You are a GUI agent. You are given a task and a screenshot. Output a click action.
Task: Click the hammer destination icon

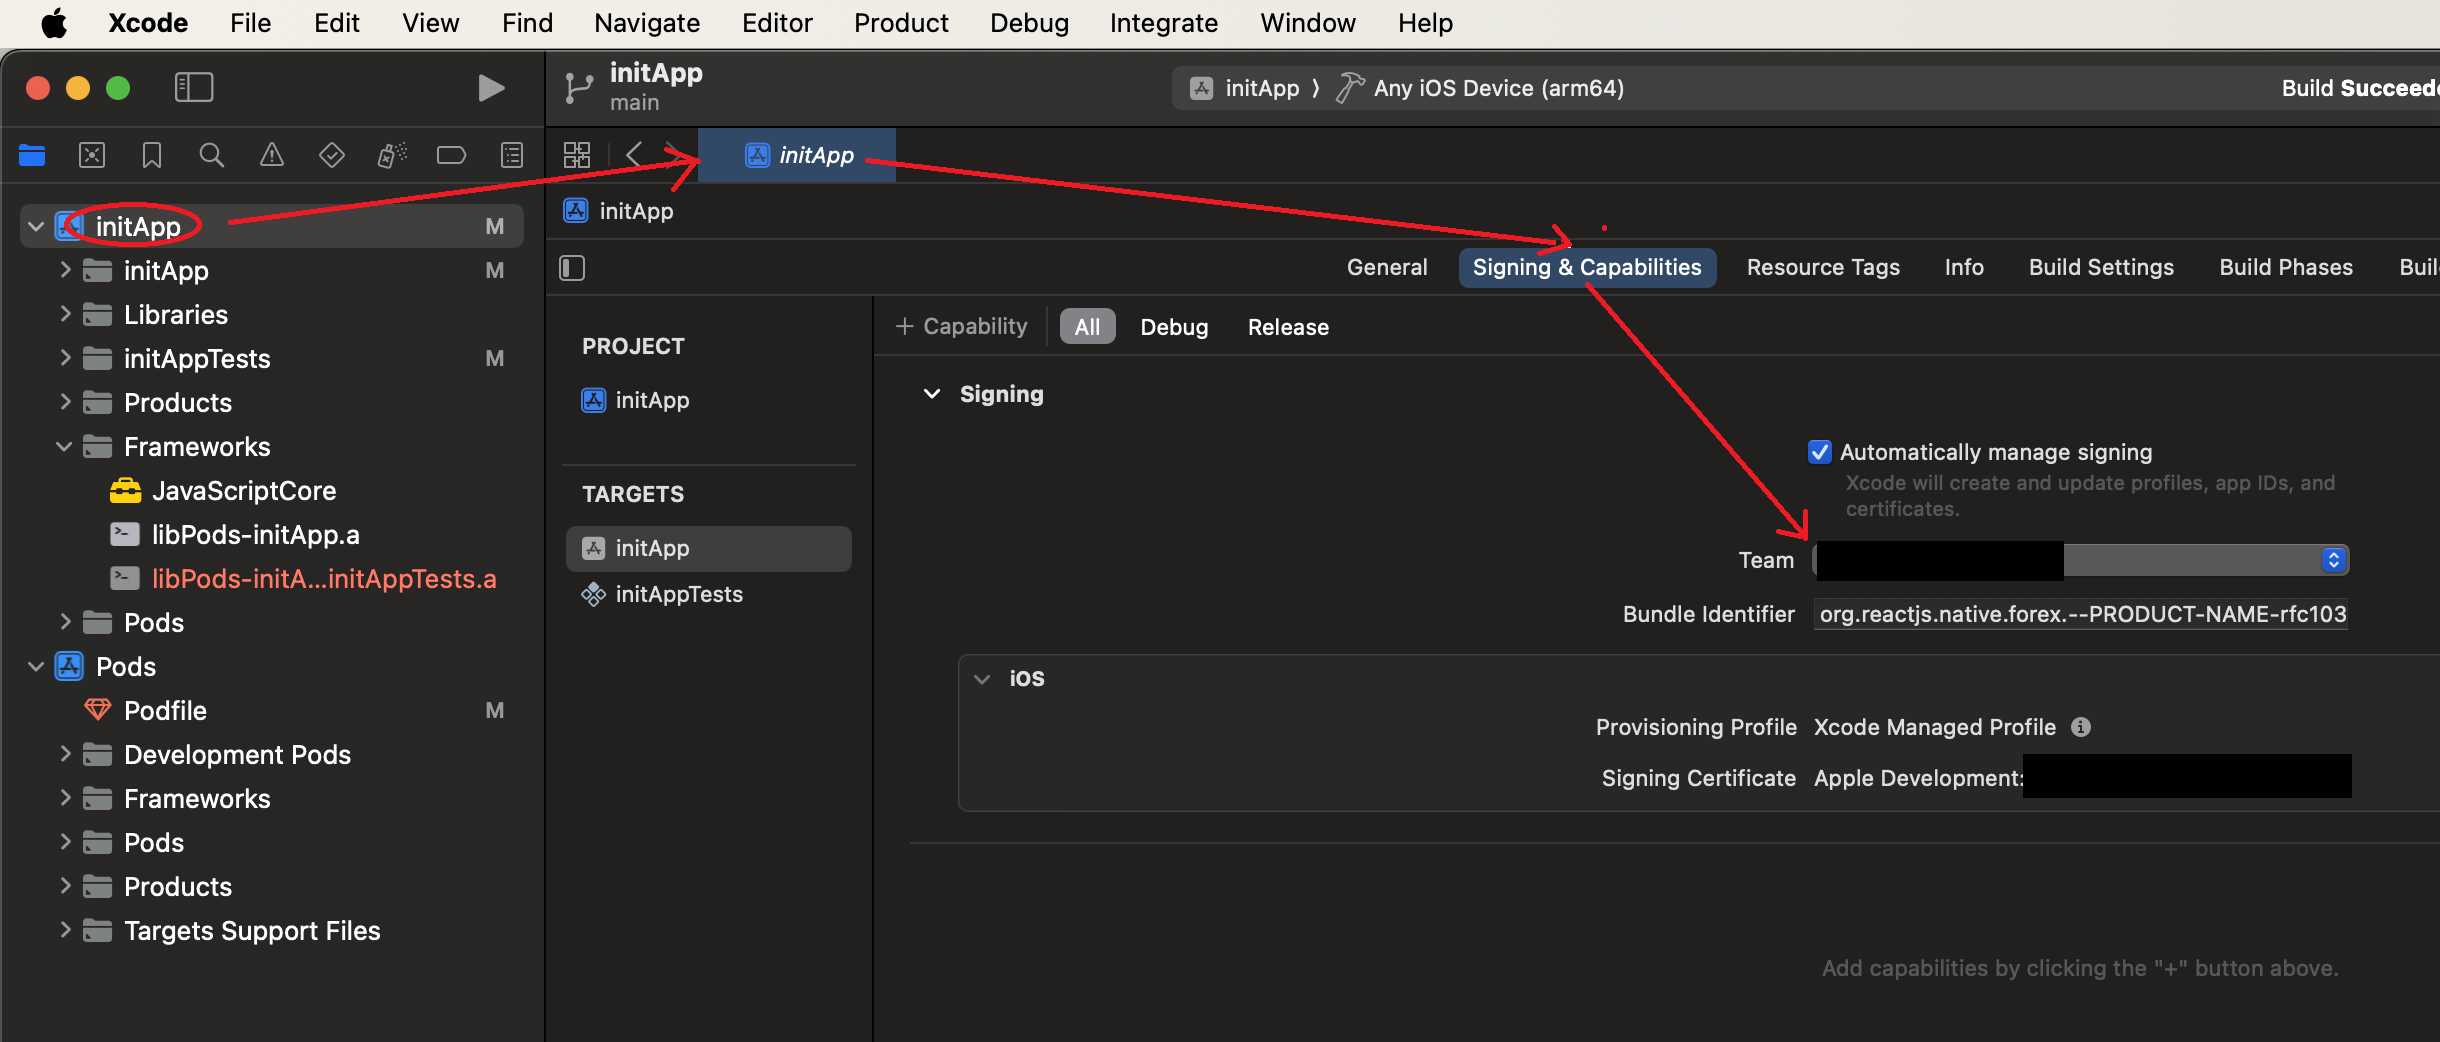(1350, 88)
